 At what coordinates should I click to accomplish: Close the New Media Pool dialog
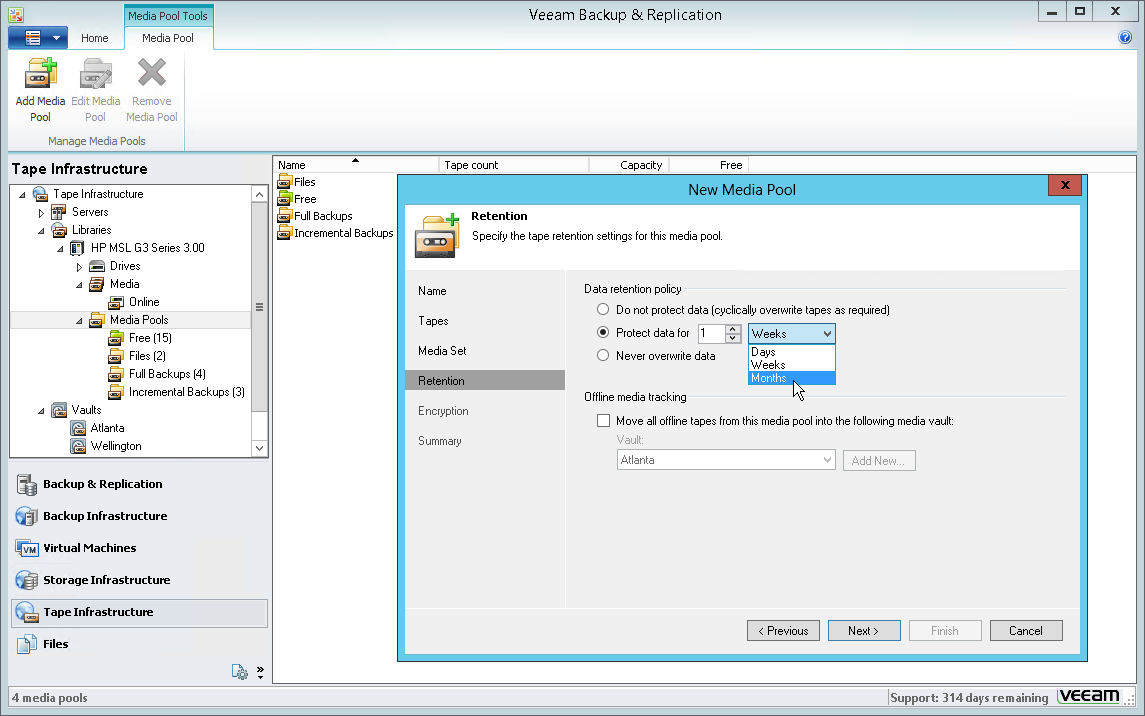coord(1065,185)
